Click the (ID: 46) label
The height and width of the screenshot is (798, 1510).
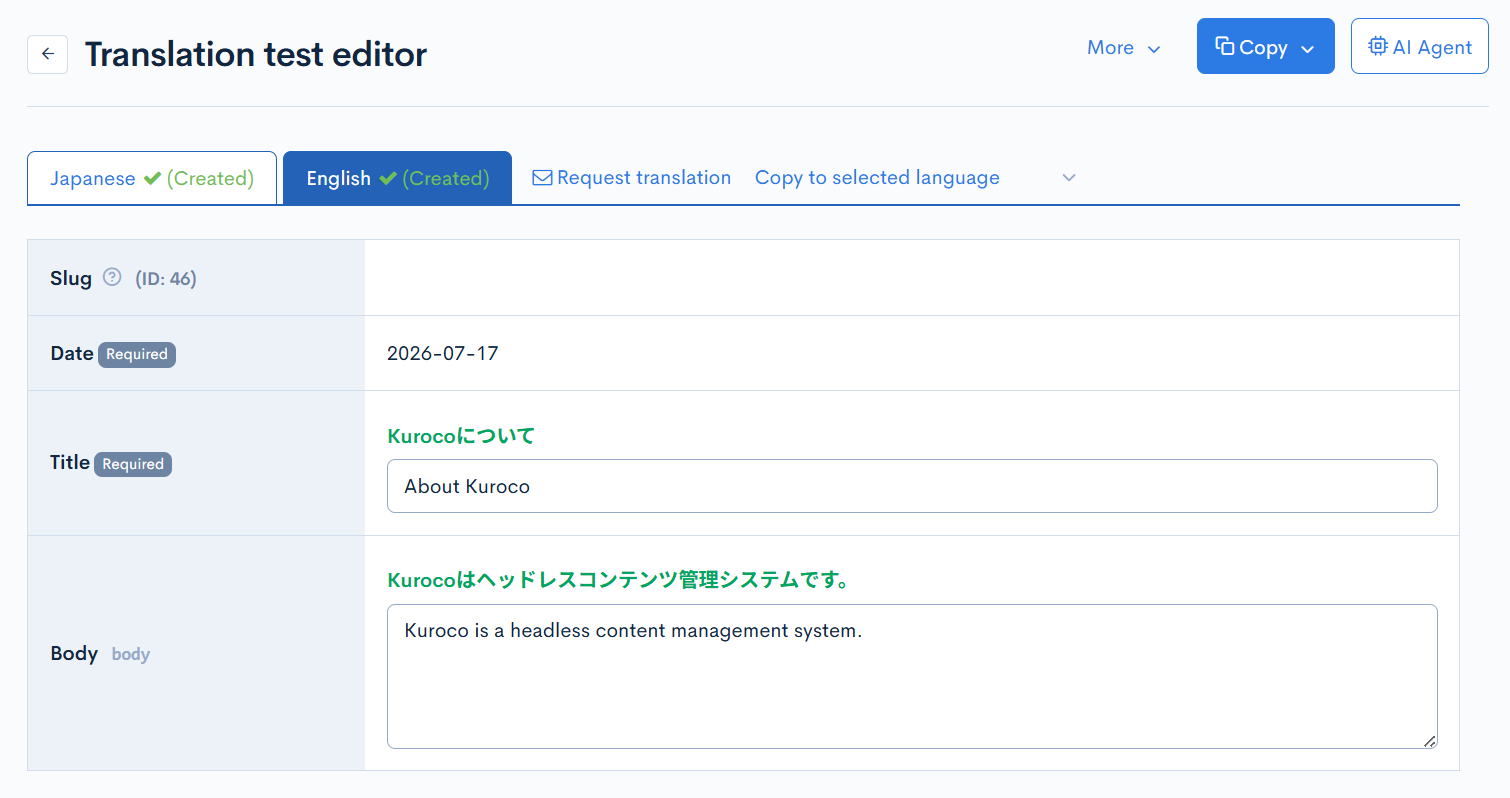tap(166, 279)
